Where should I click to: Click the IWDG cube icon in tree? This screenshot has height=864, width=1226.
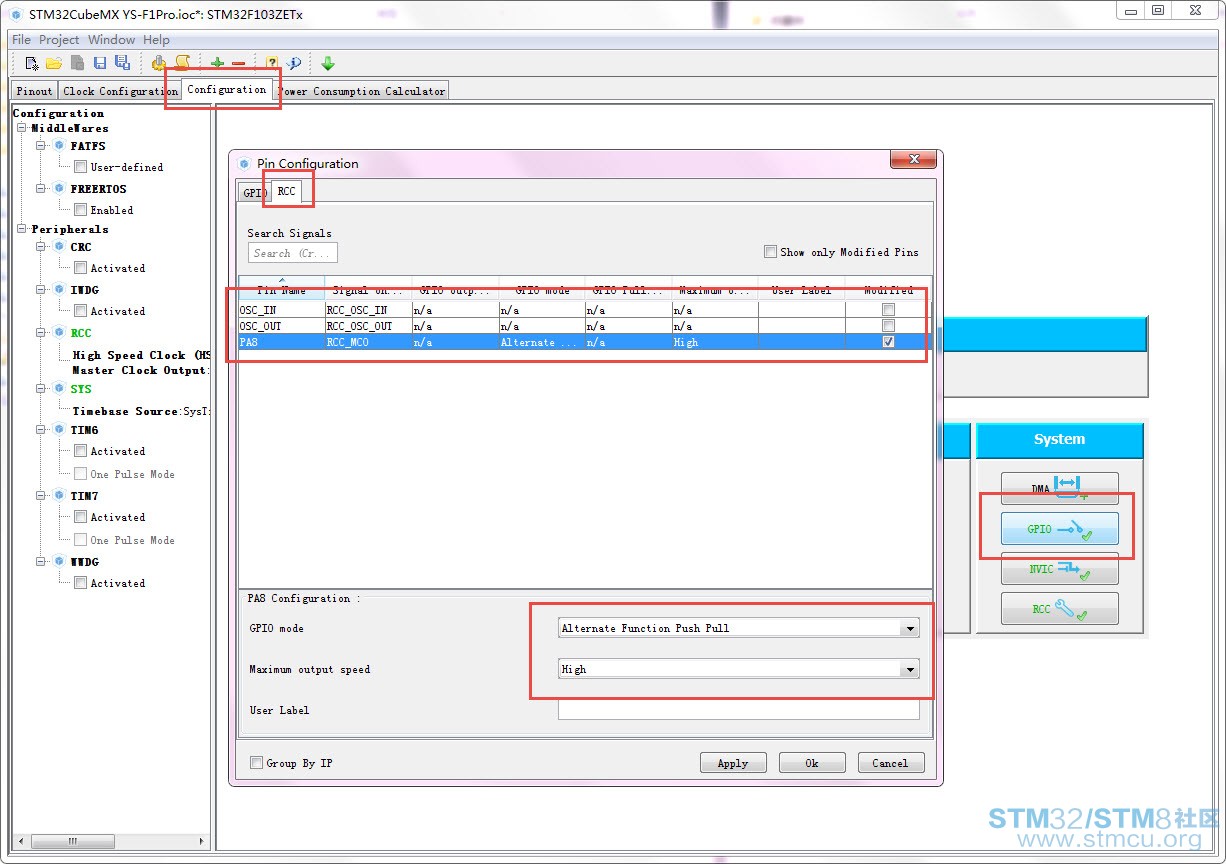click(x=59, y=290)
